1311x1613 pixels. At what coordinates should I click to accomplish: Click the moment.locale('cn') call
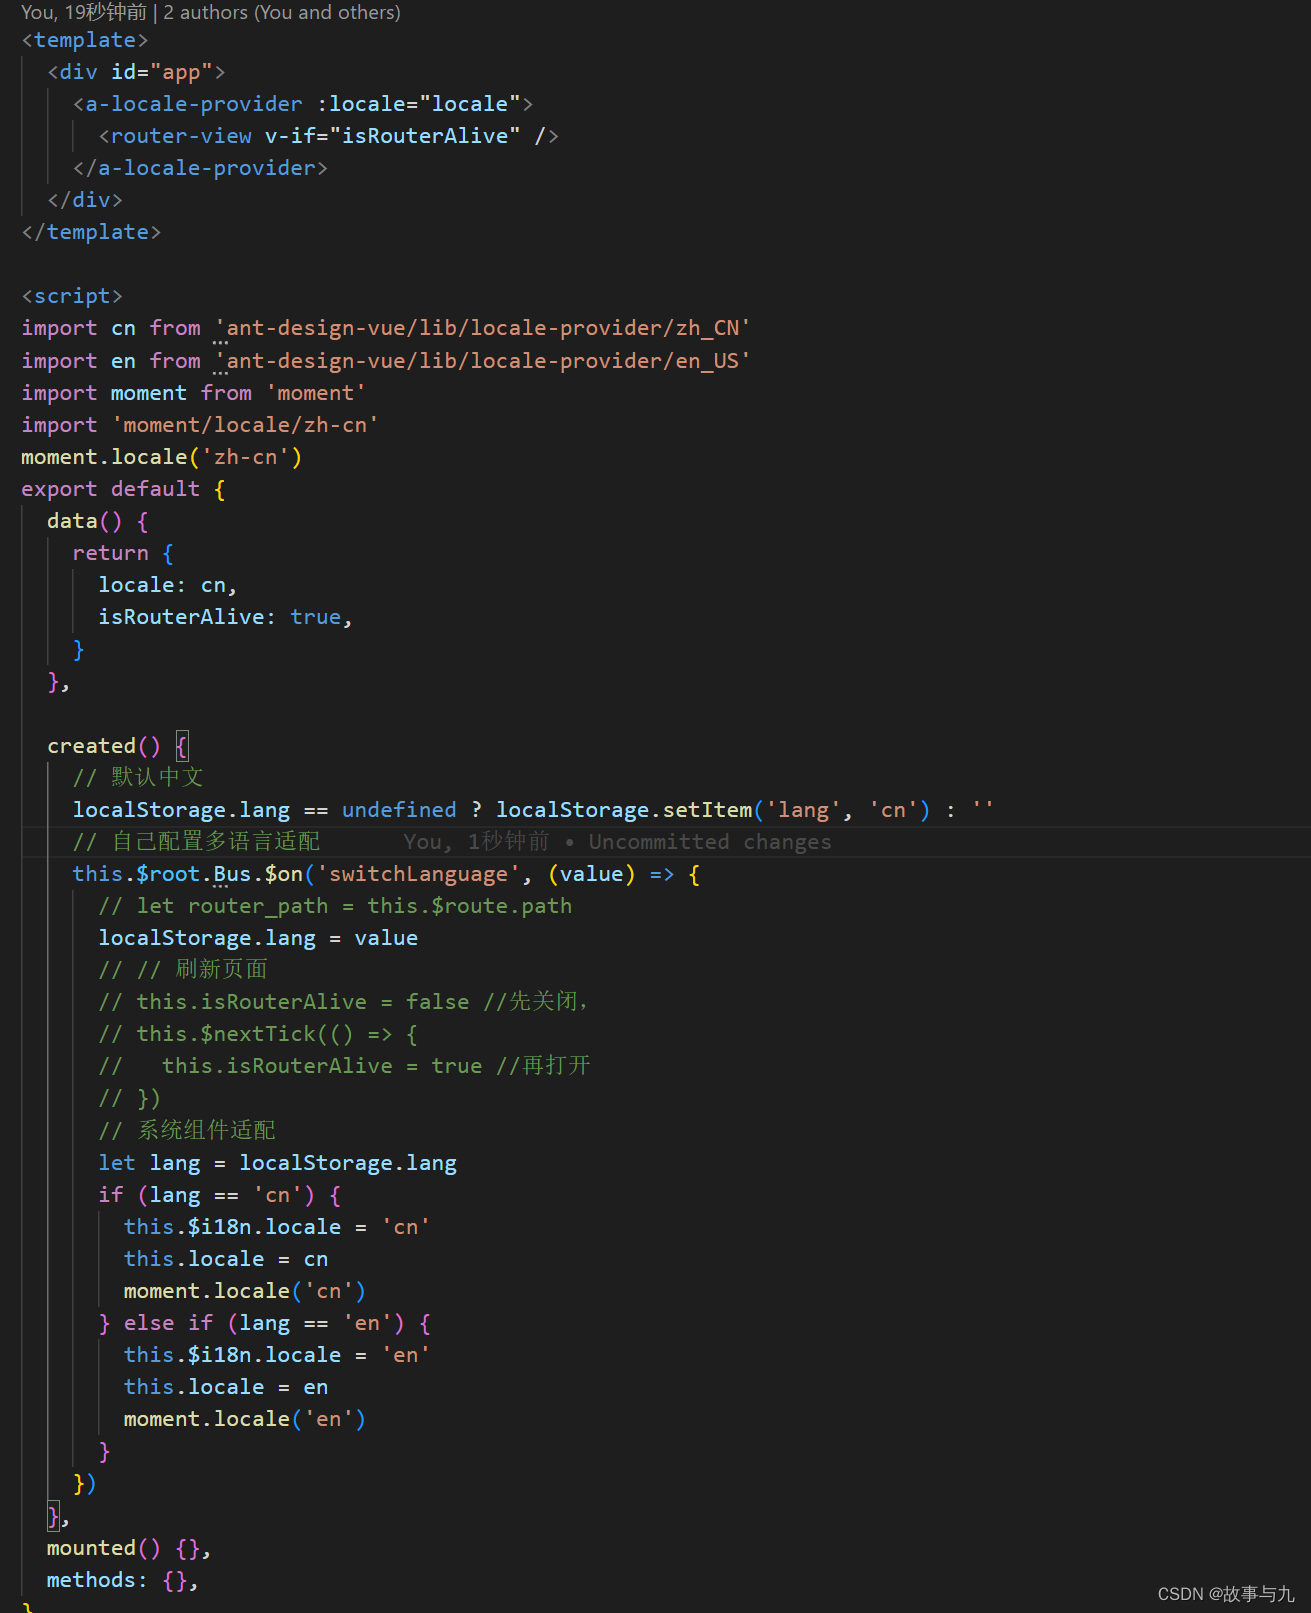point(245,1292)
